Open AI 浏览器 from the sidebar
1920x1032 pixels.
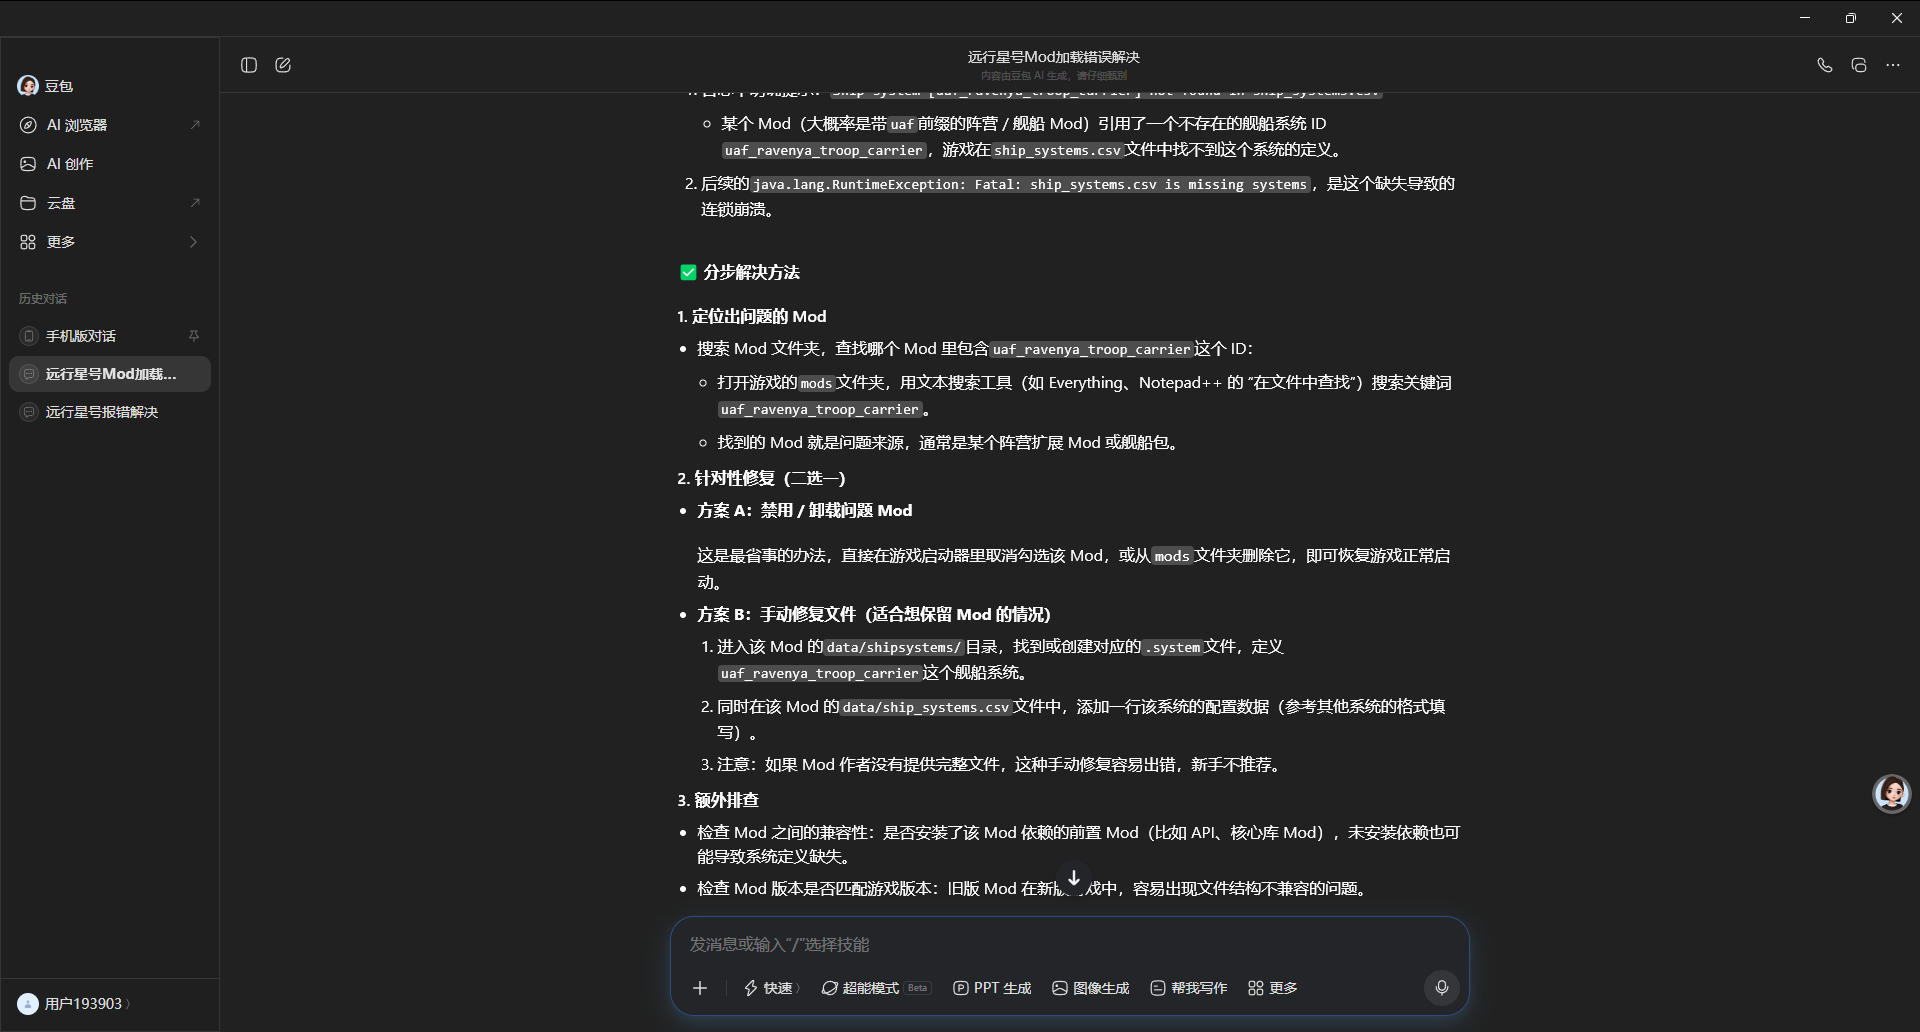[x=110, y=125]
